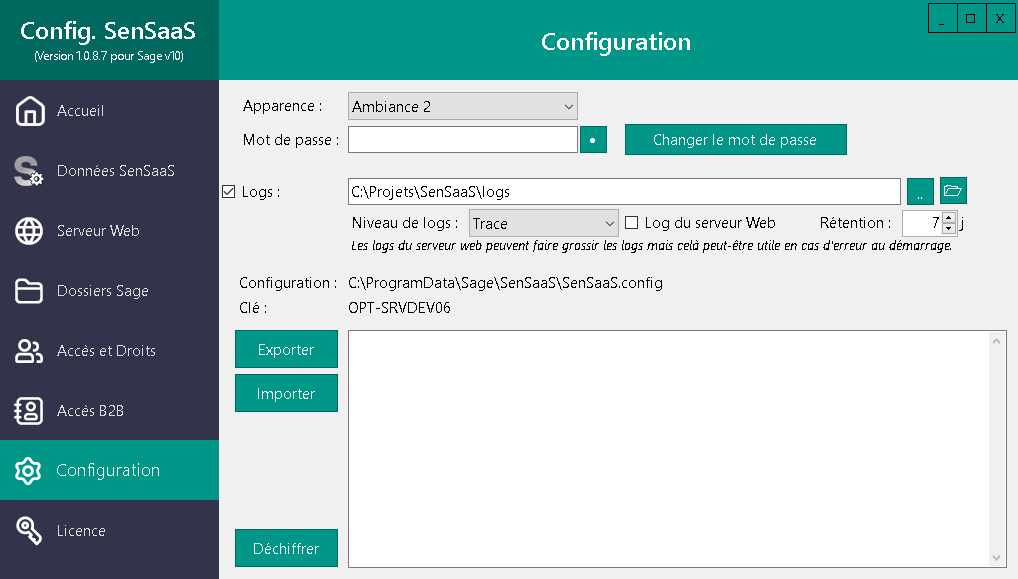The width and height of the screenshot is (1018, 579).
Task: Open Serveur Web globe icon
Action: tap(30, 231)
